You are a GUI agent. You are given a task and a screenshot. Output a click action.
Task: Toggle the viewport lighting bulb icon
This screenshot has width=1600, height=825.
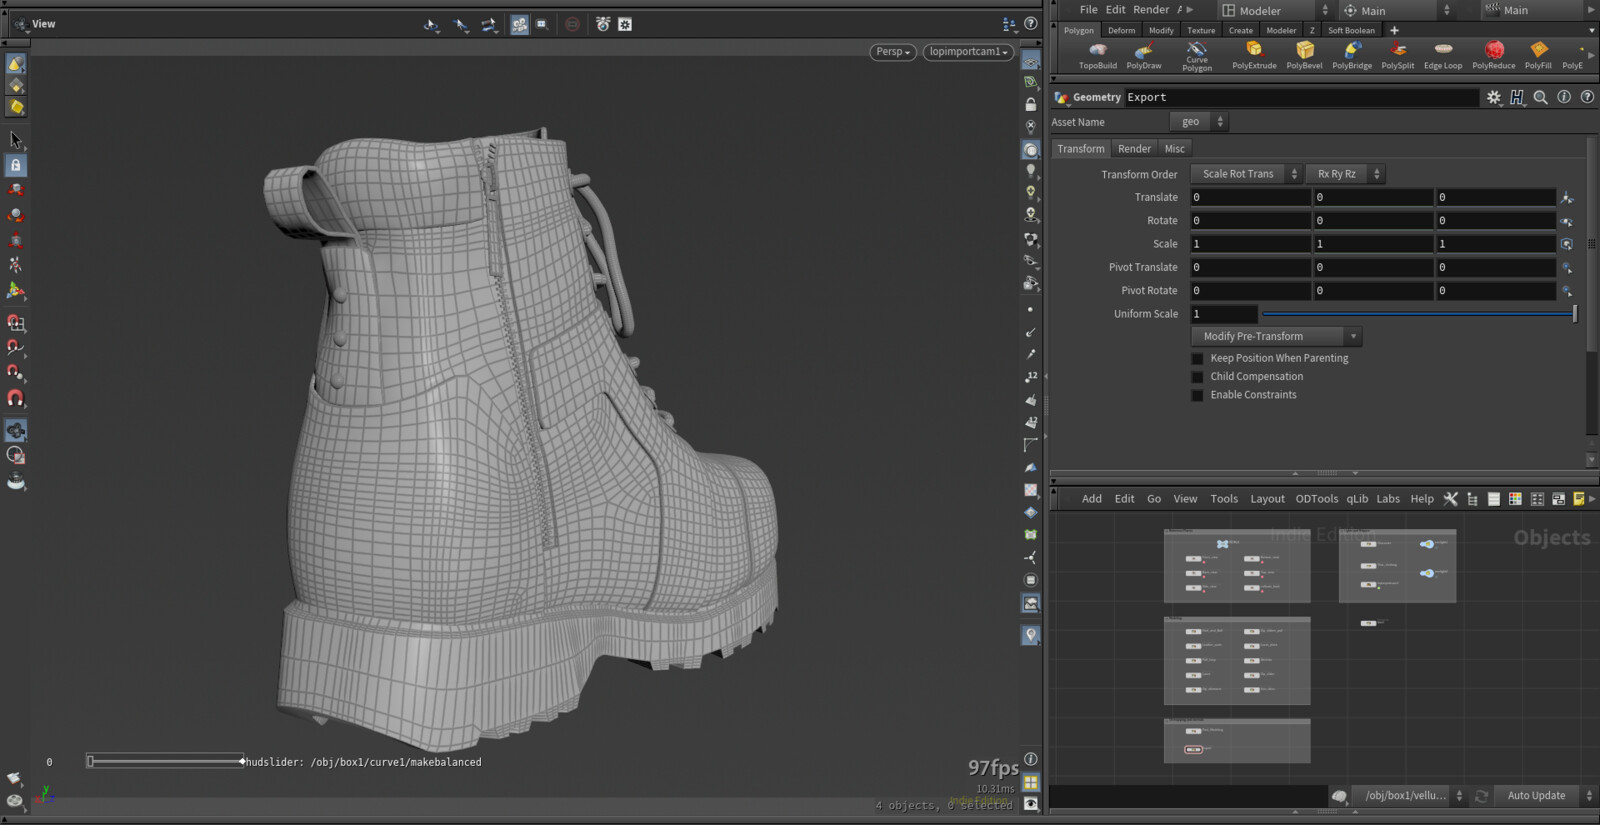(1030, 171)
